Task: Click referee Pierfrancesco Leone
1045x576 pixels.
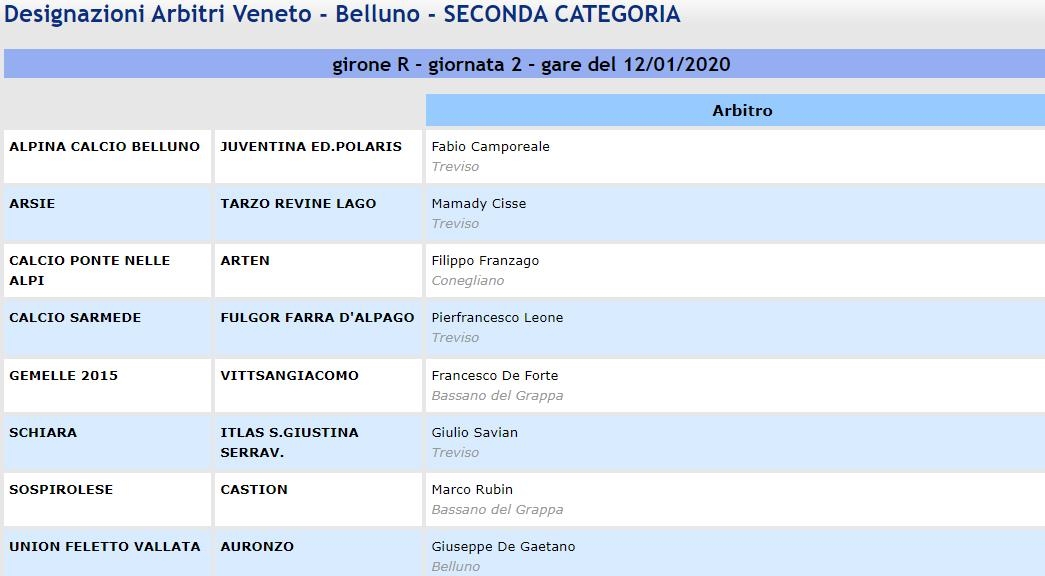Action: [x=497, y=317]
